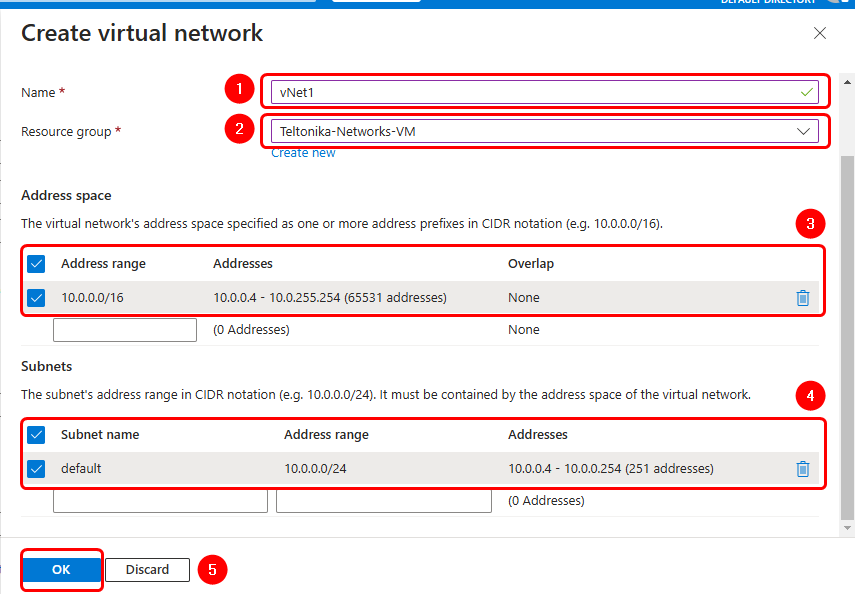Click the empty new address range field
Screen dimensions: 855x594
(125, 330)
